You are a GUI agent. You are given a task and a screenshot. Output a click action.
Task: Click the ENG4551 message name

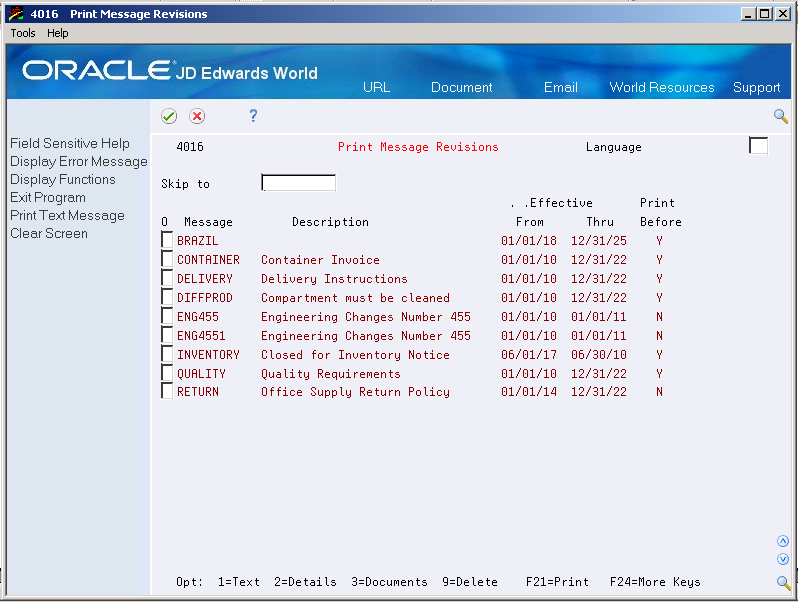click(201, 336)
